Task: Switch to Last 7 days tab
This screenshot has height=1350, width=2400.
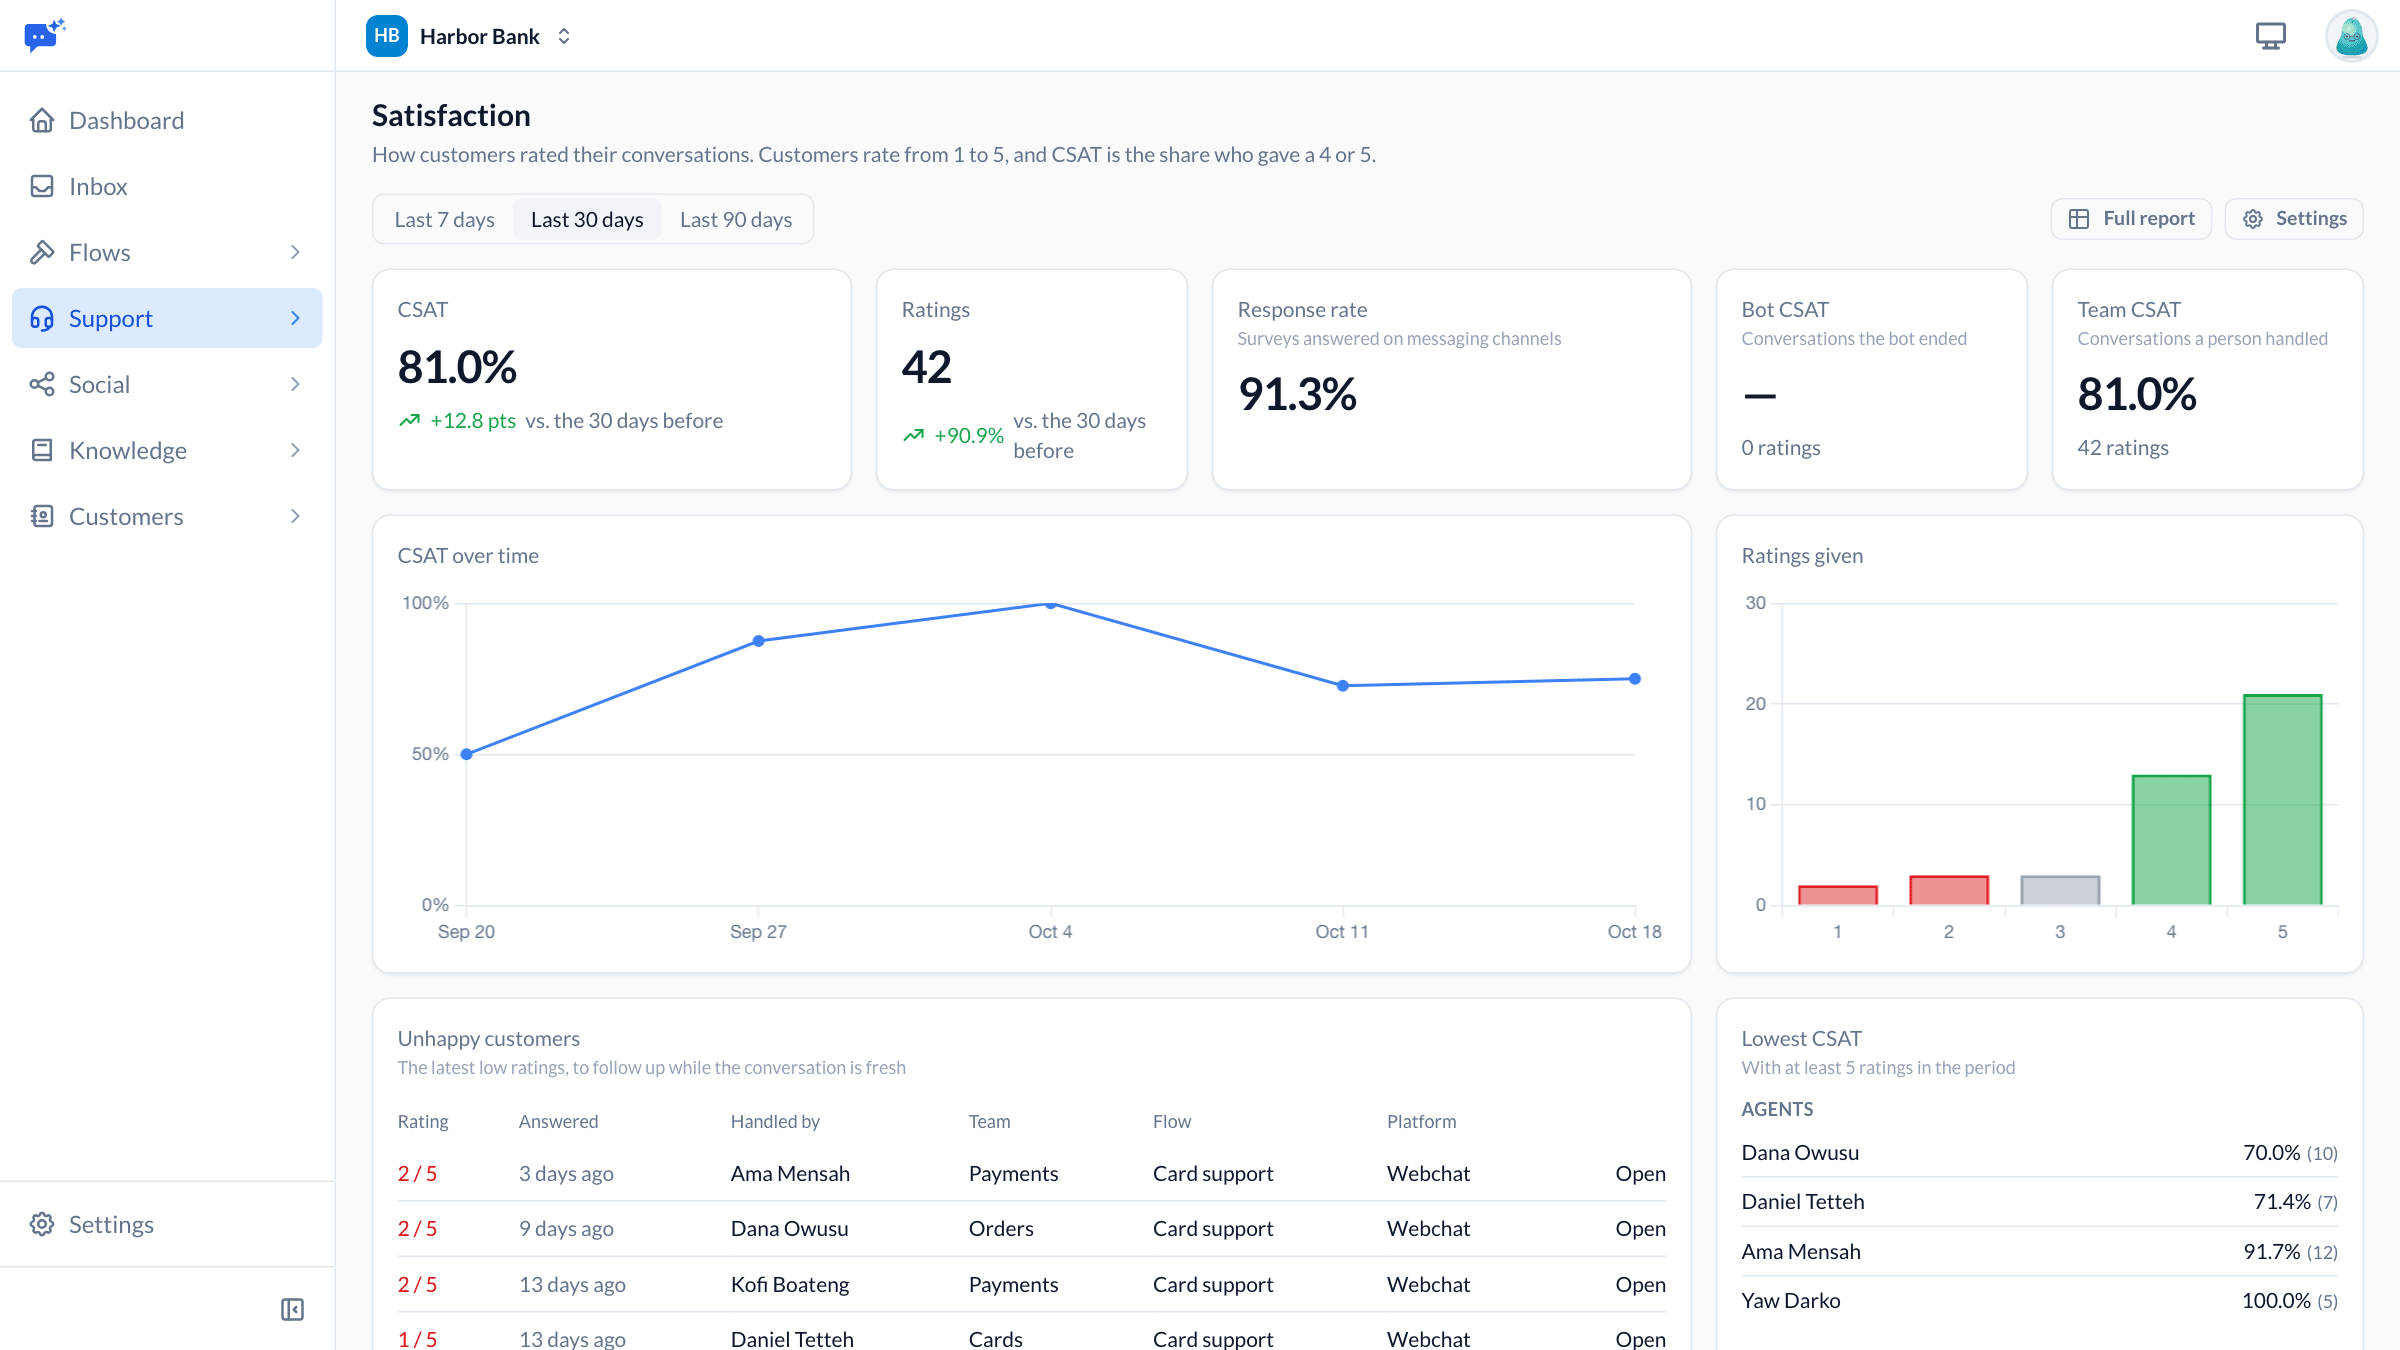Action: pyautogui.click(x=445, y=220)
